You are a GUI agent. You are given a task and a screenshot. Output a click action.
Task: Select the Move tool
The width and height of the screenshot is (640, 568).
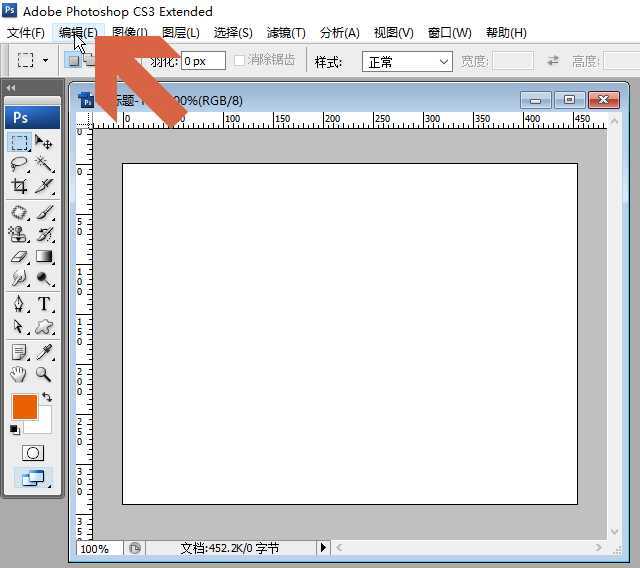click(x=45, y=142)
